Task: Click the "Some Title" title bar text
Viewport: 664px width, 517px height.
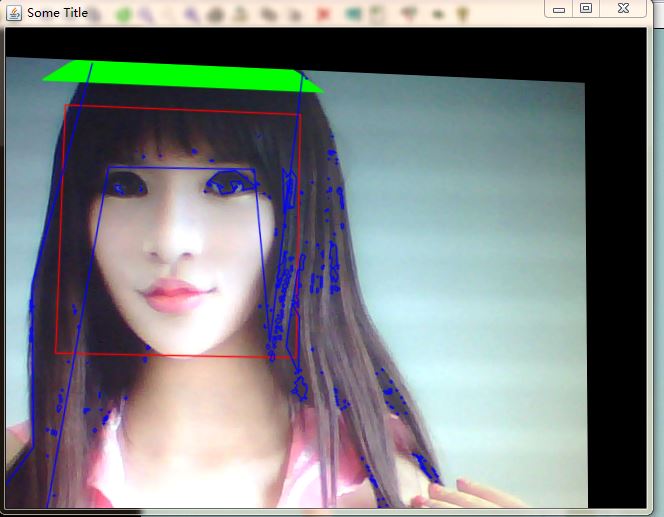Action: [x=57, y=13]
